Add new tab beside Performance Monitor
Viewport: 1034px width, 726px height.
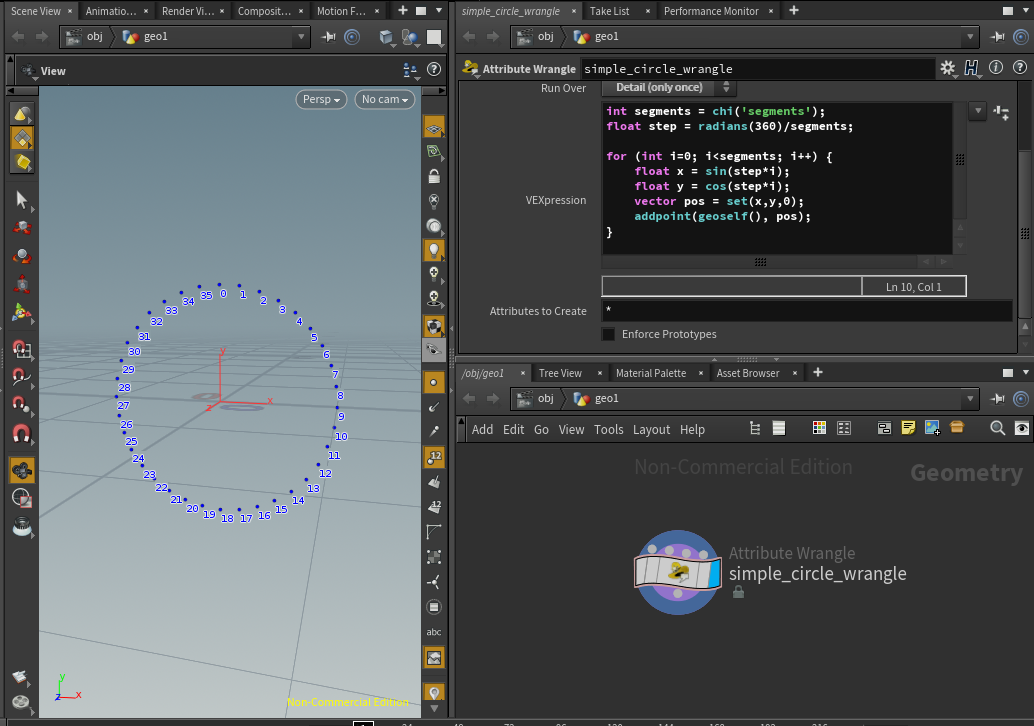(794, 11)
